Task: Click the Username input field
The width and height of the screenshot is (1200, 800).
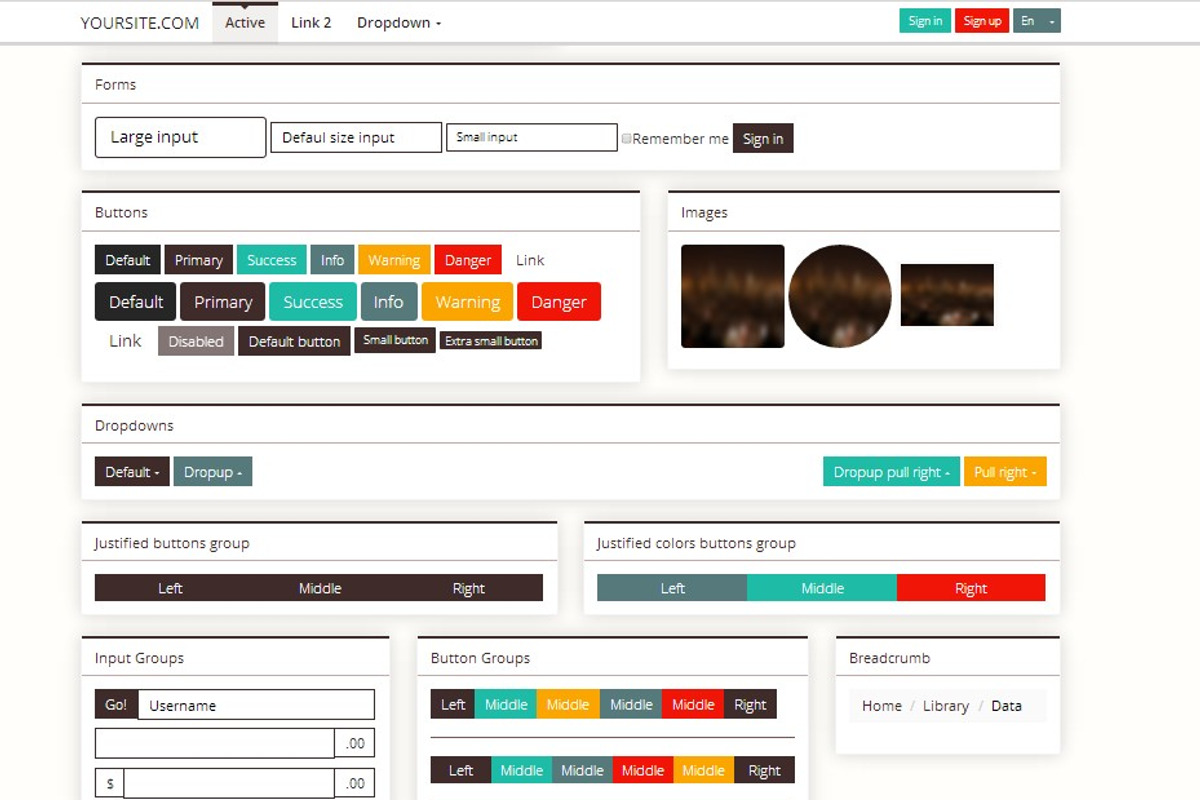Action: [255, 704]
